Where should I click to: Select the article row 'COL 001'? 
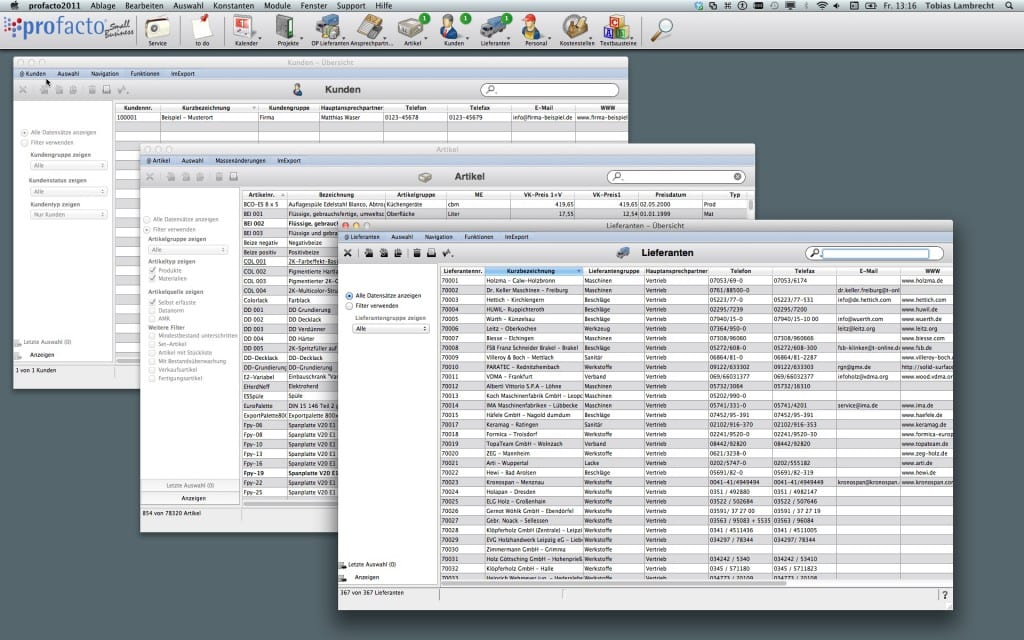pyautogui.click(x=290, y=261)
